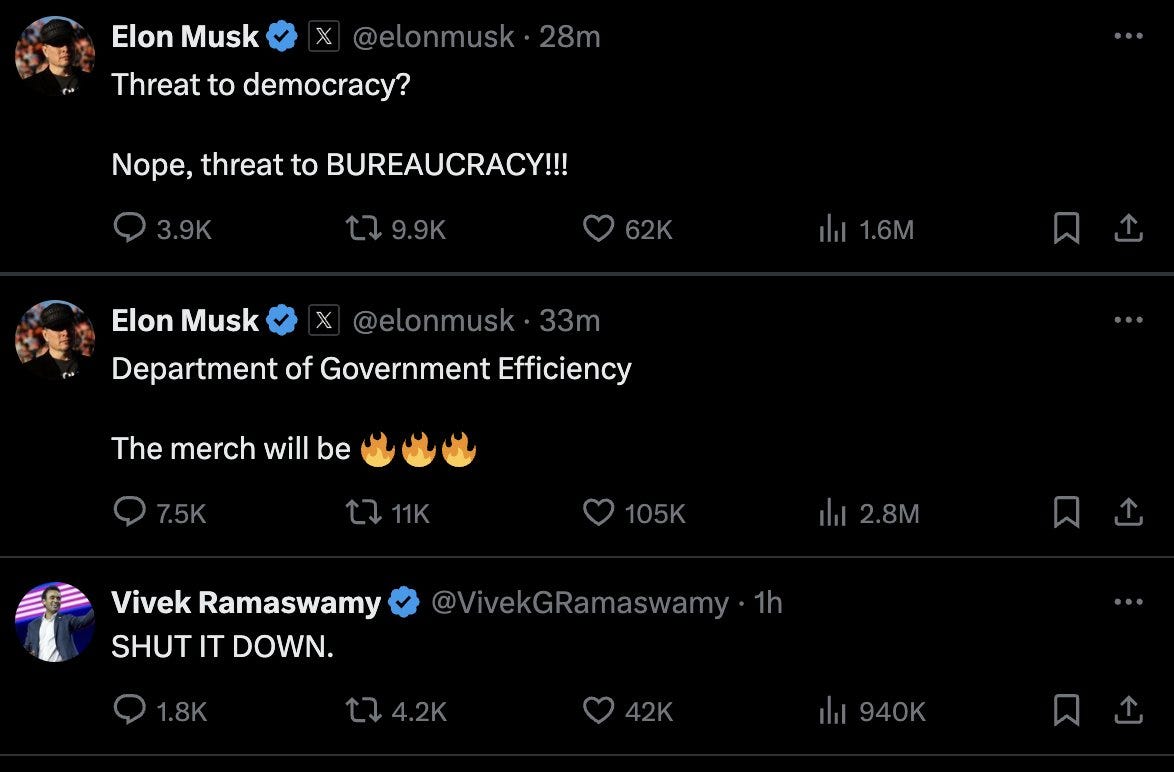Viewport: 1174px width, 772px height.
Task: Like Vivek Ramaswamy's 'SHUT IT DOWN' tweet
Action: click(x=597, y=711)
